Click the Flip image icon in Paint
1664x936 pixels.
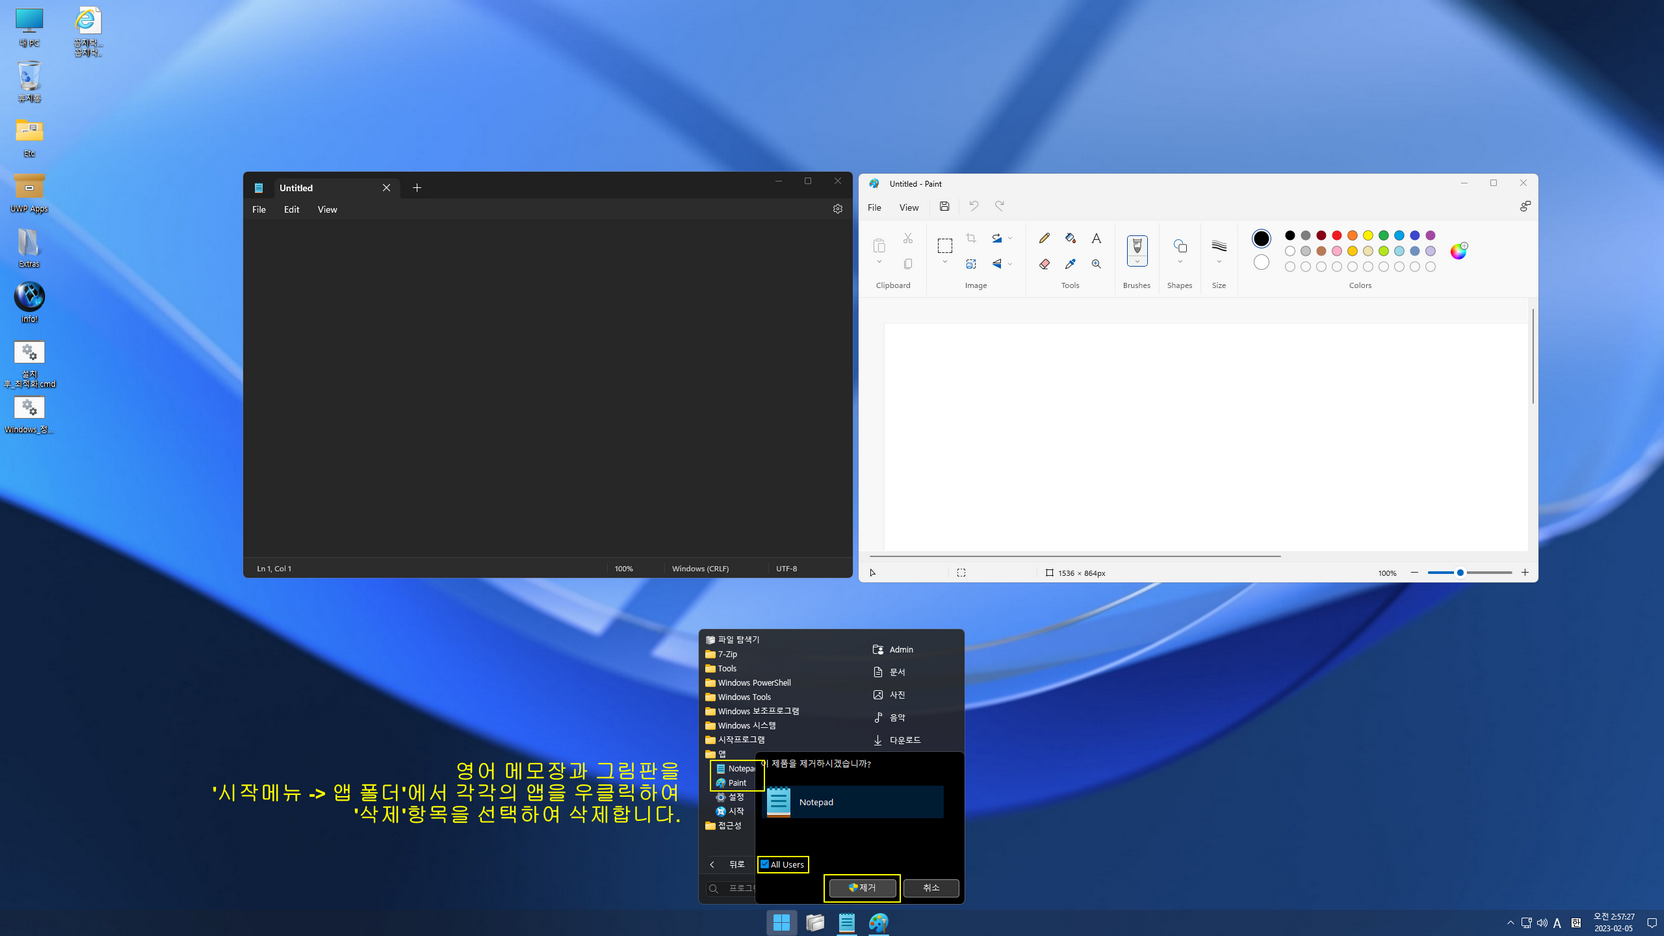[x=996, y=264]
